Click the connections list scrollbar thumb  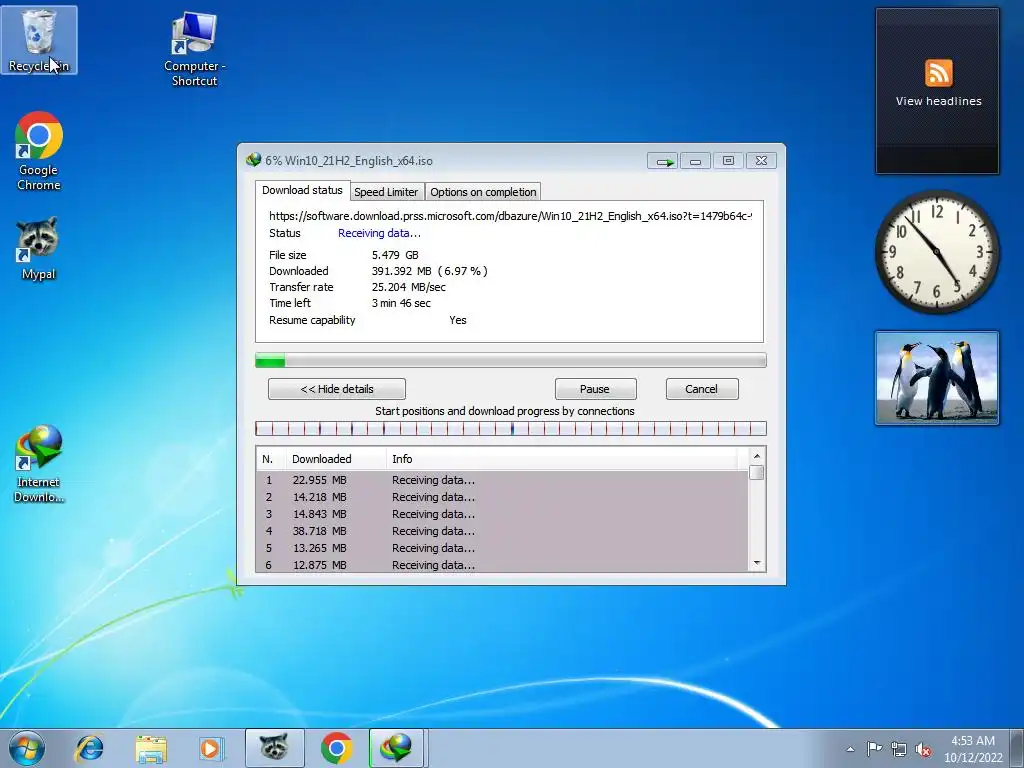pos(757,472)
